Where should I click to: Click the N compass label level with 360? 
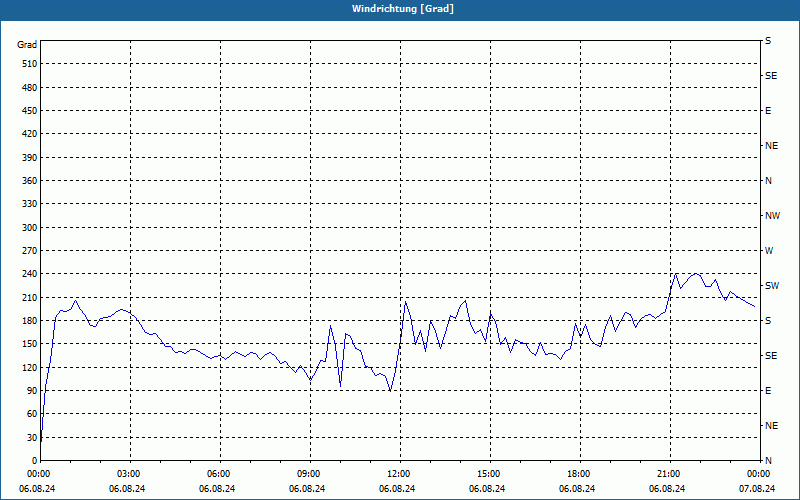[x=768, y=181]
